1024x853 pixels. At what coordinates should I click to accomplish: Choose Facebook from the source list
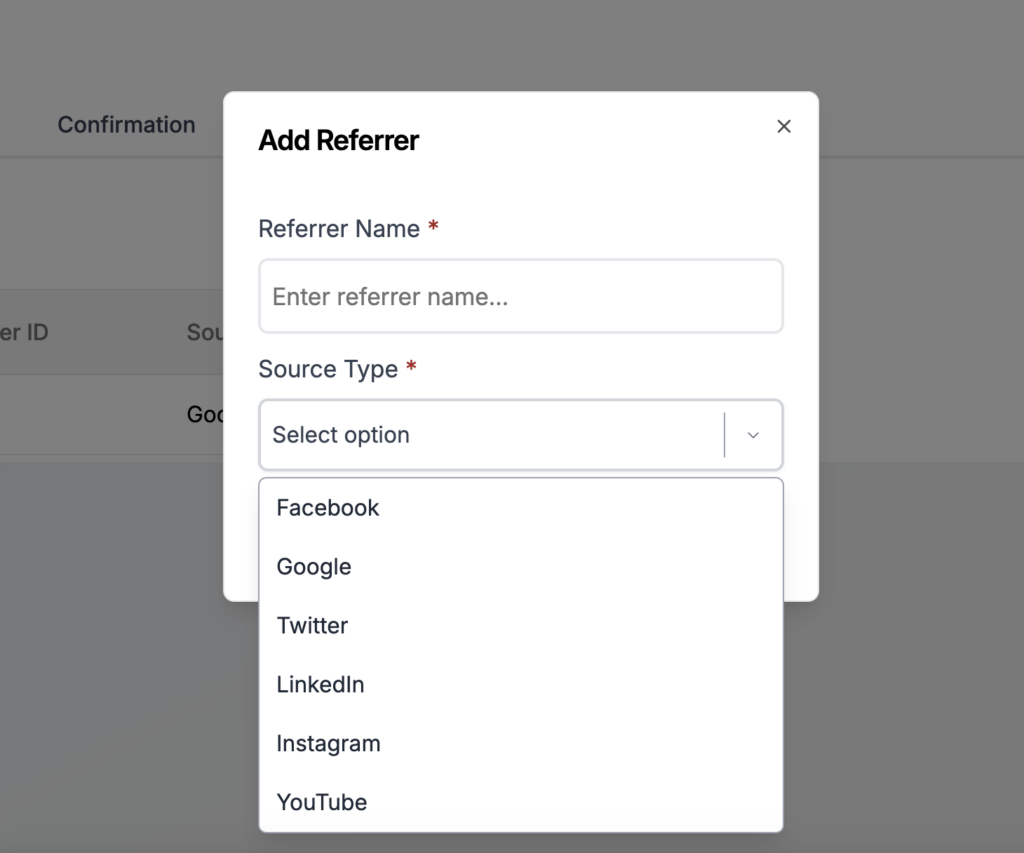(328, 508)
